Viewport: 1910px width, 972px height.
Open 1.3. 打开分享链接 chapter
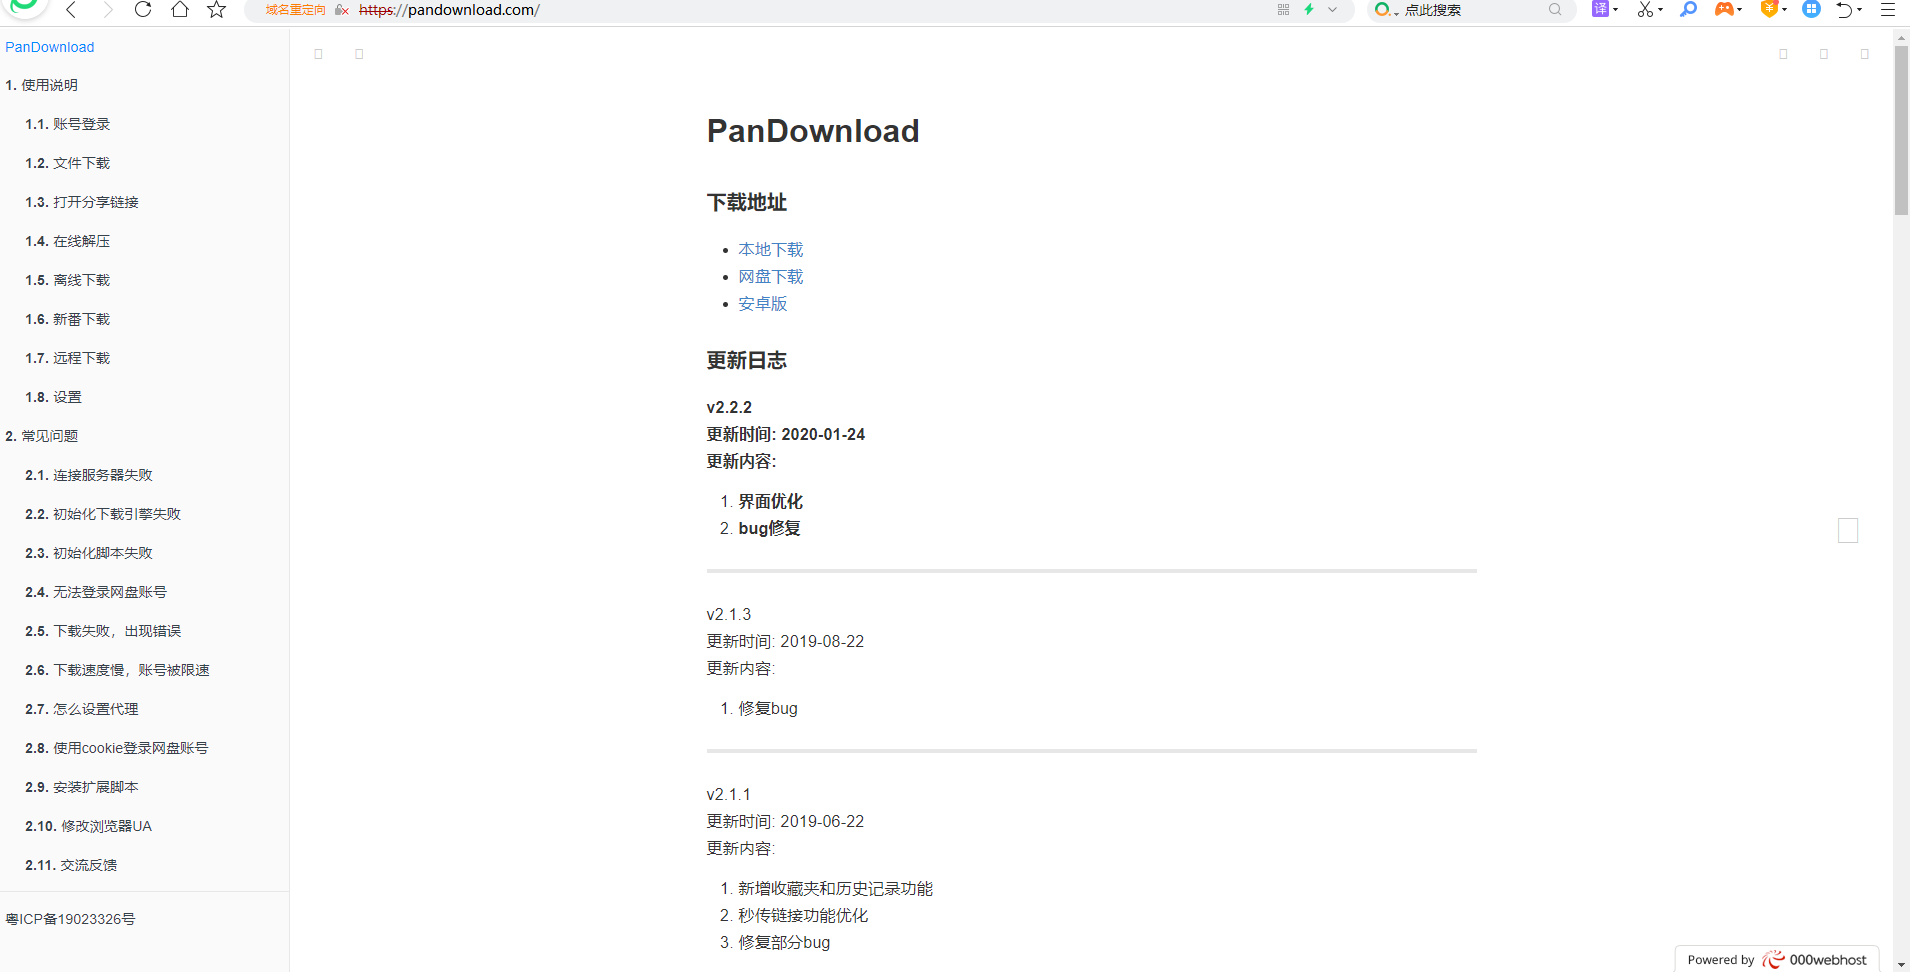[x=82, y=202]
